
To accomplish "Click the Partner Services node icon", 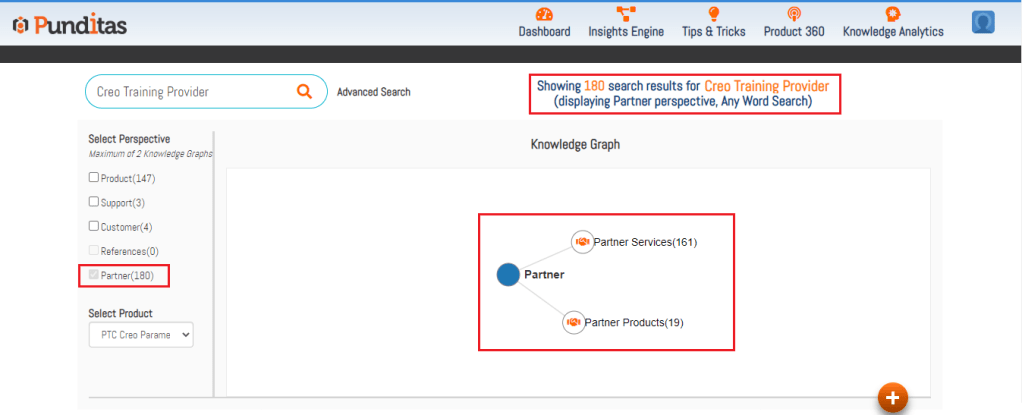I will 582,242.
